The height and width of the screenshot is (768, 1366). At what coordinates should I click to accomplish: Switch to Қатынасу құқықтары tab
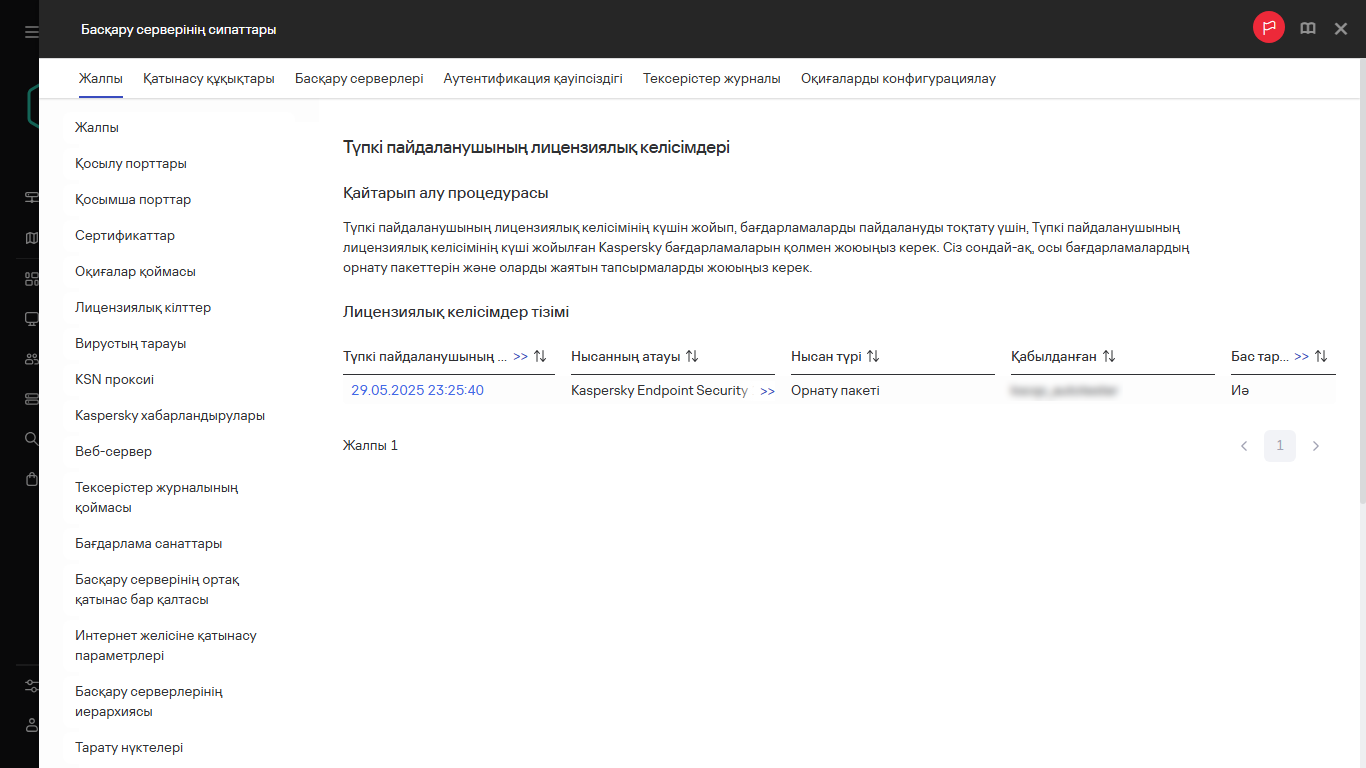click(208, 78)
